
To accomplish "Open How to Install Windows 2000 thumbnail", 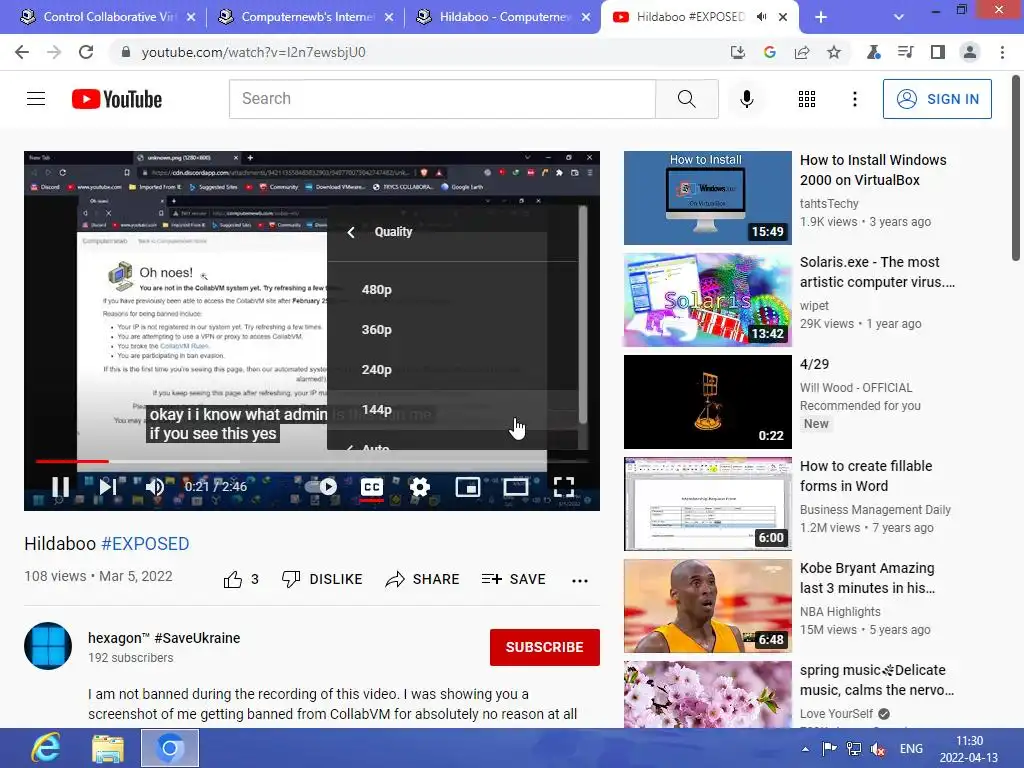I will point(707,198).
